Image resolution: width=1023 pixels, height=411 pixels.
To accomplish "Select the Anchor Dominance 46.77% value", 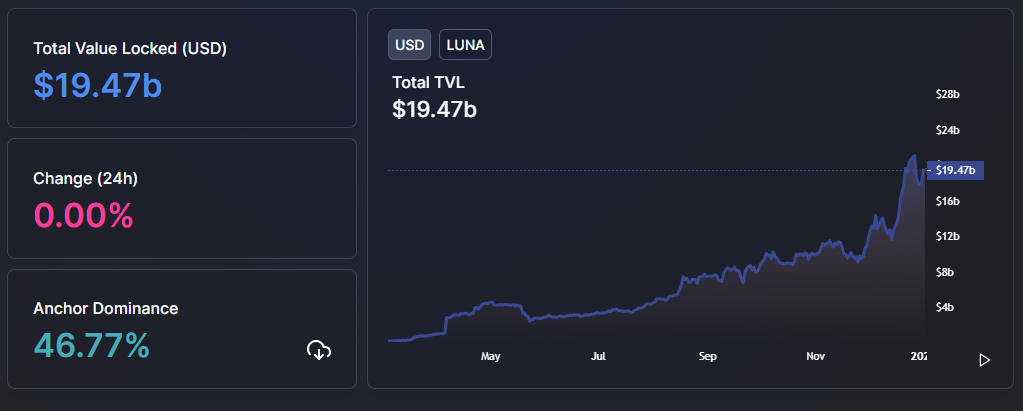I will pyautogui.click(x=91, y=345).
